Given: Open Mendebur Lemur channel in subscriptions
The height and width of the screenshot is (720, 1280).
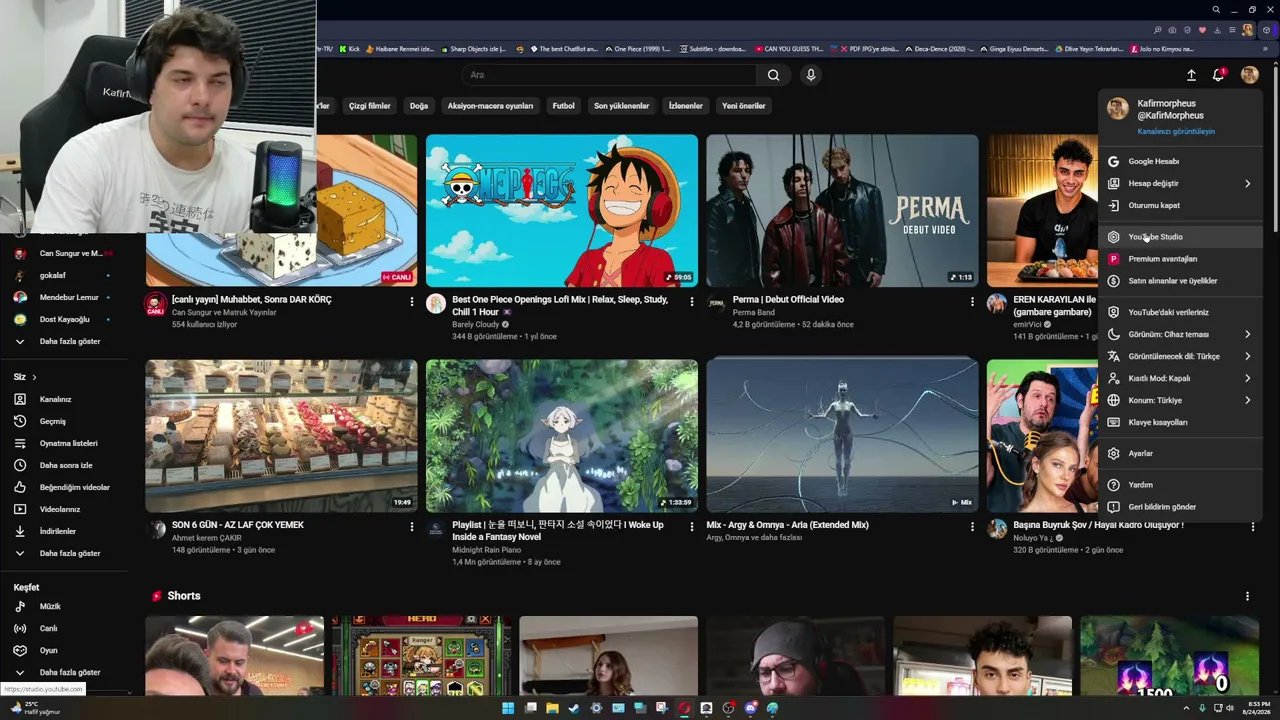Looking at the screenshot, I should click(x=64, y=297).
